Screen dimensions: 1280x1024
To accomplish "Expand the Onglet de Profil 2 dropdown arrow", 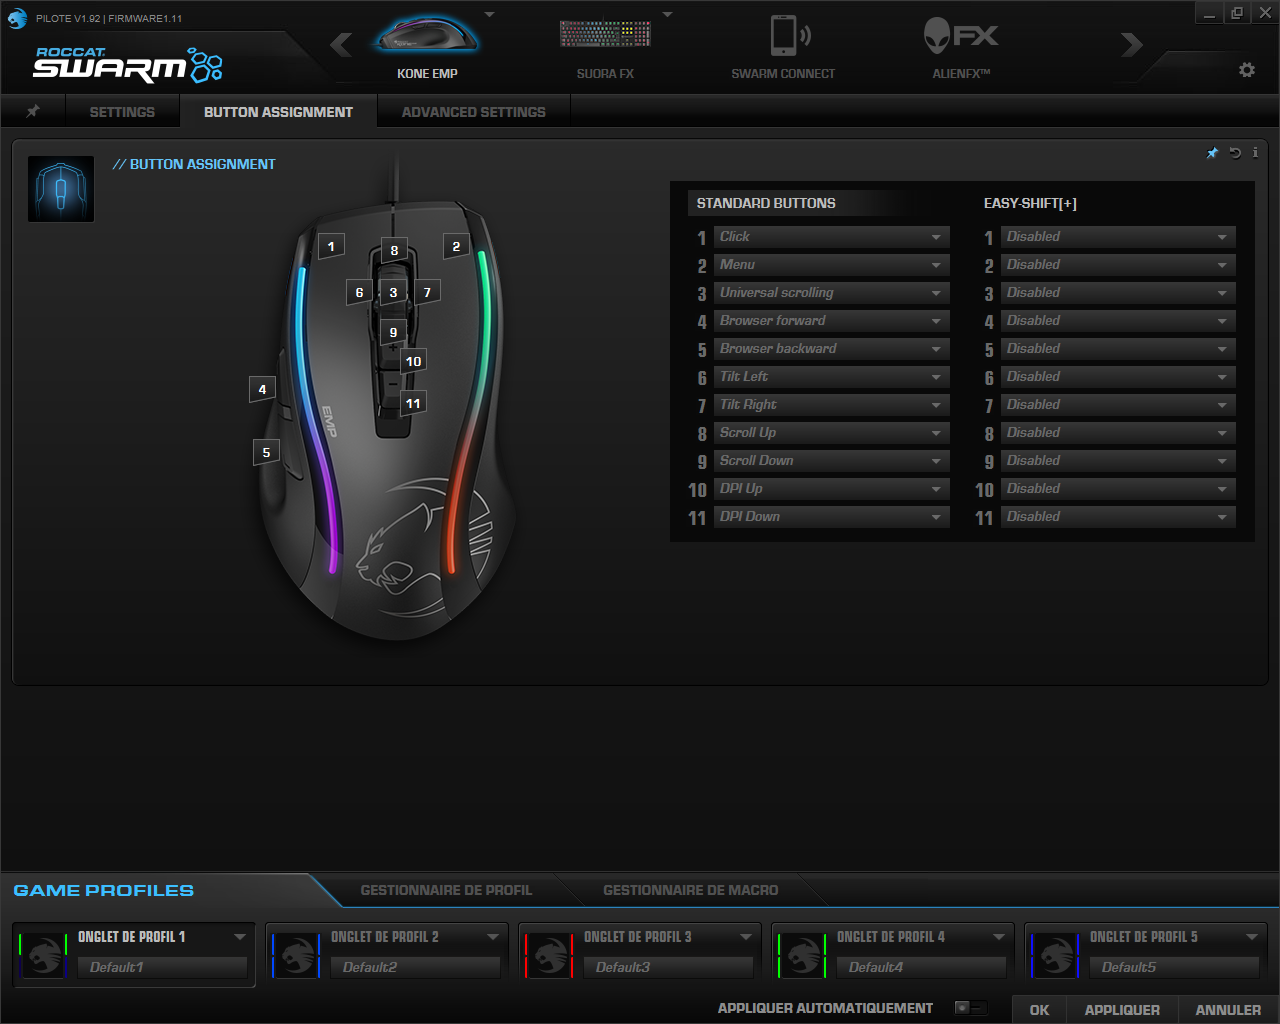I will click(x=493, y=937).
